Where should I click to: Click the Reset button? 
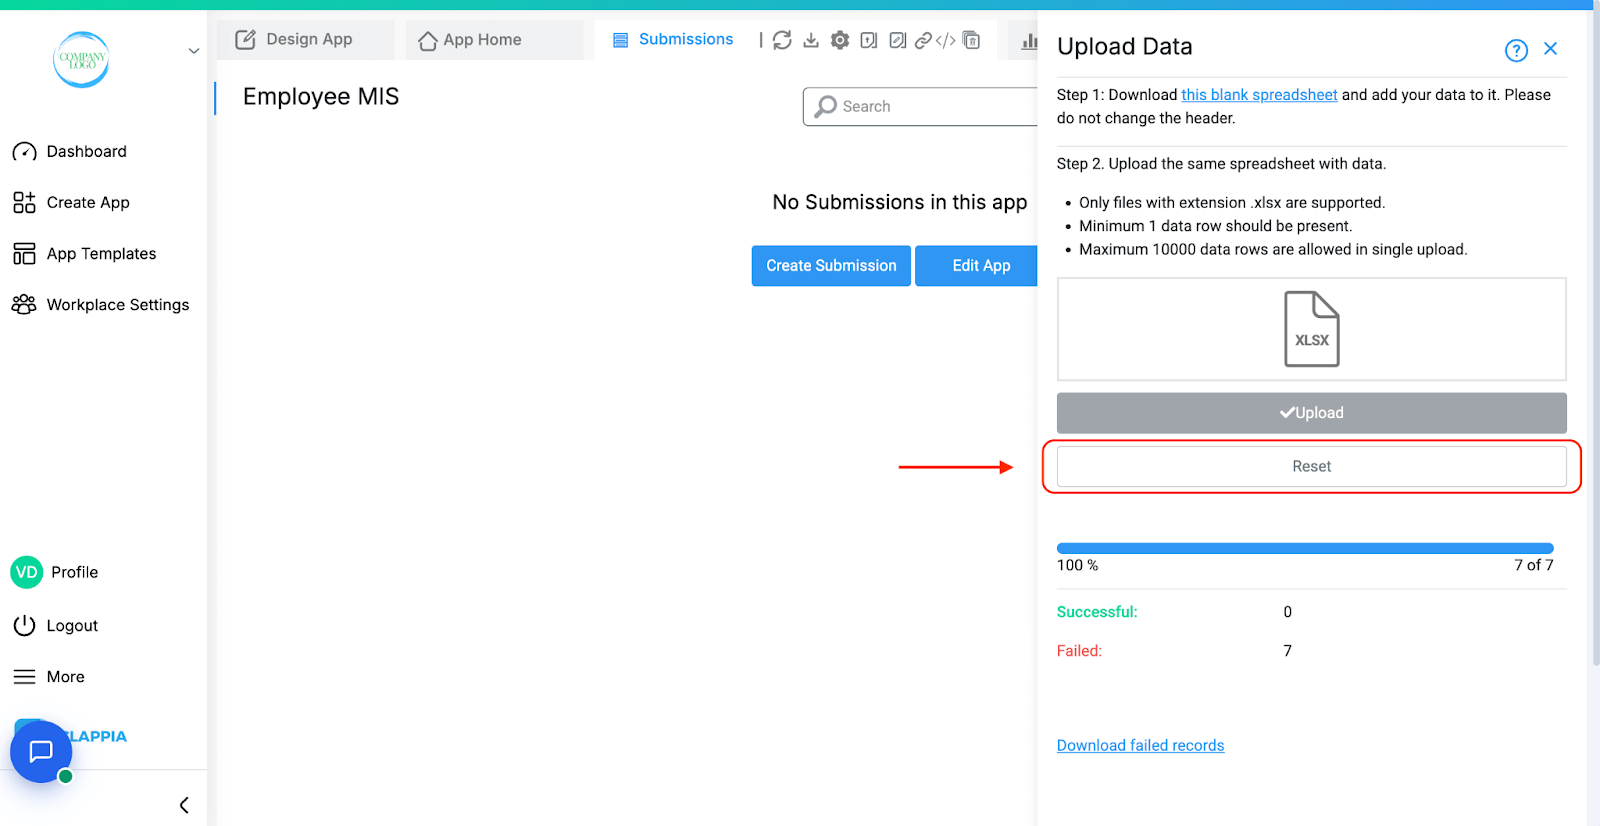[1311, 466]
